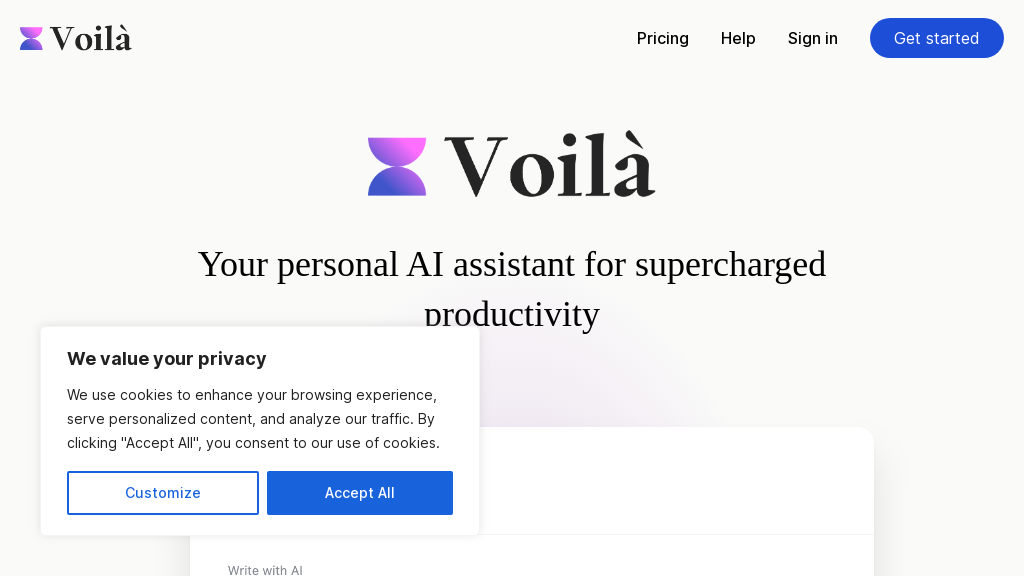Open the Pricing page
The width and height of the screenshot is (1024, 576).
click(662, 38)
